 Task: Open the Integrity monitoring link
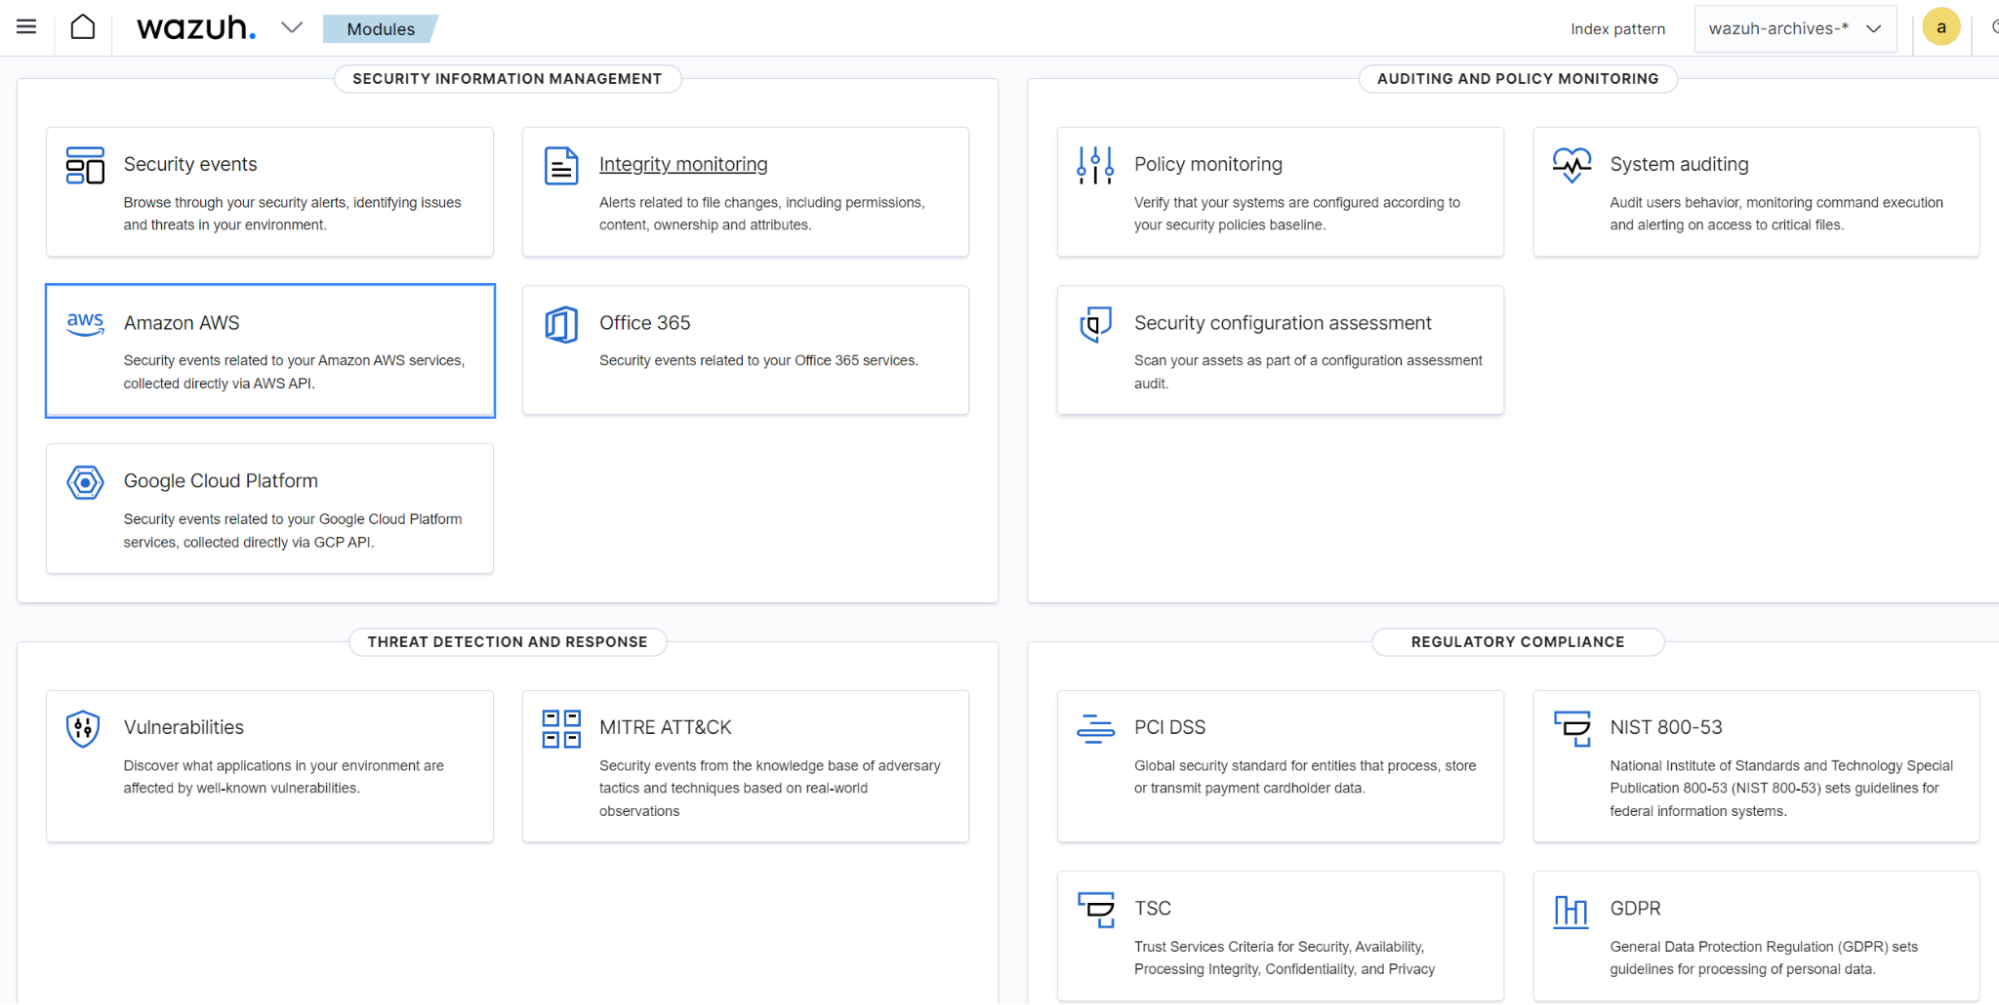tap(683, 164)
